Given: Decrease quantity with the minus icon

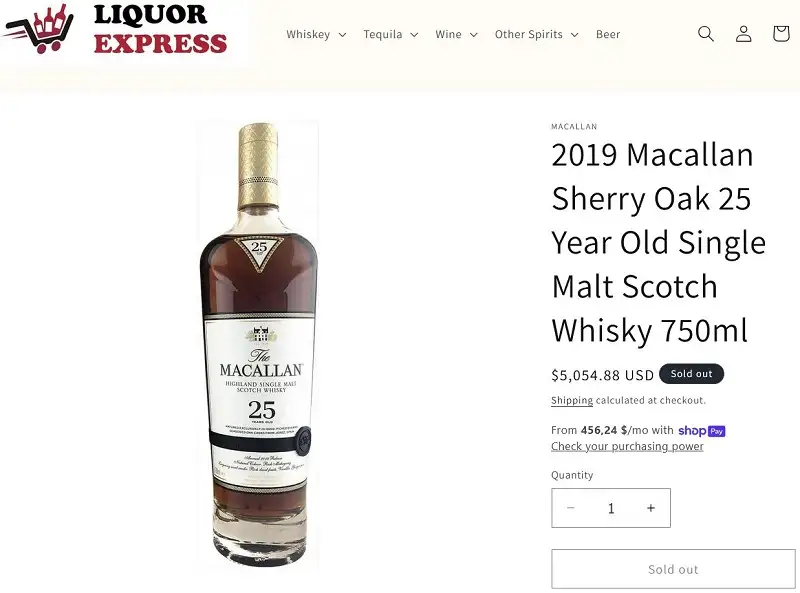Looking at the screenshot, I should point(570,508).
